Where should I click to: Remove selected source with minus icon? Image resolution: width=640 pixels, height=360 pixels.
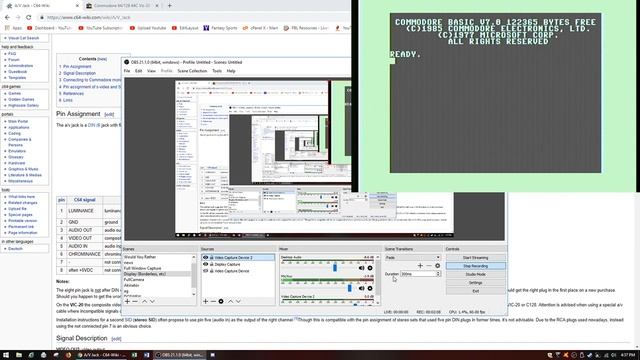pos(213,301)
